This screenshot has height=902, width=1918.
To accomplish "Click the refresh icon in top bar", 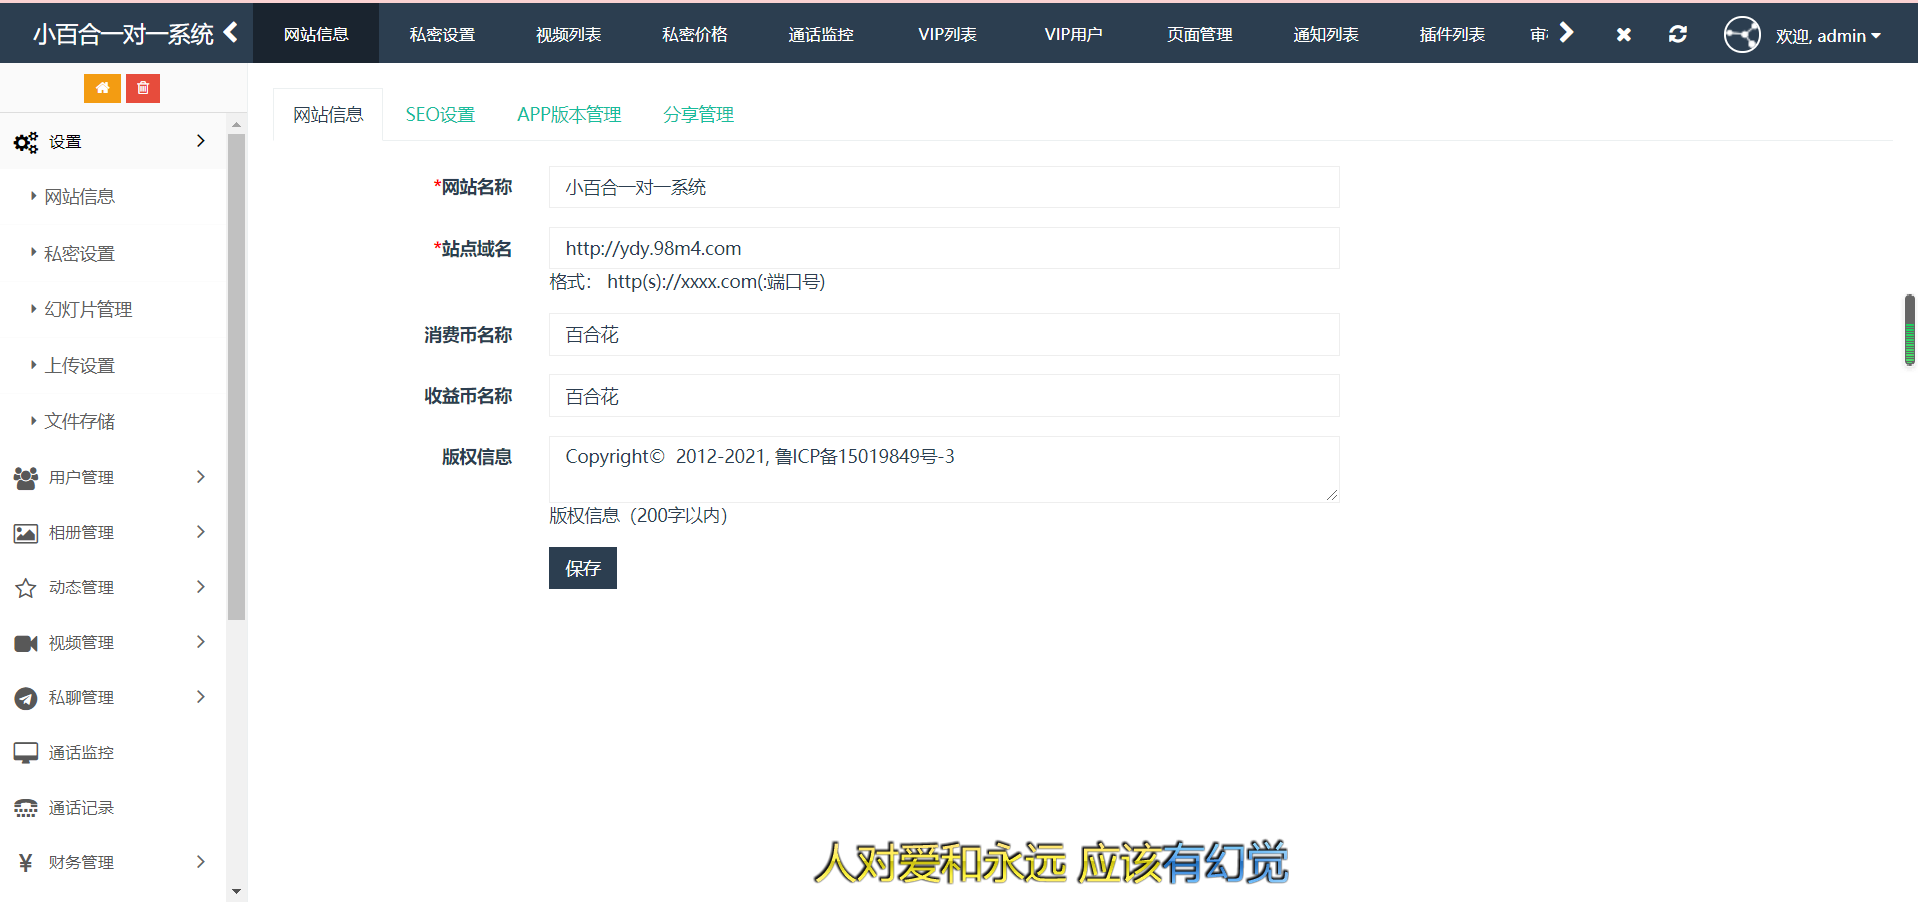I will [x=1677, y=34].
